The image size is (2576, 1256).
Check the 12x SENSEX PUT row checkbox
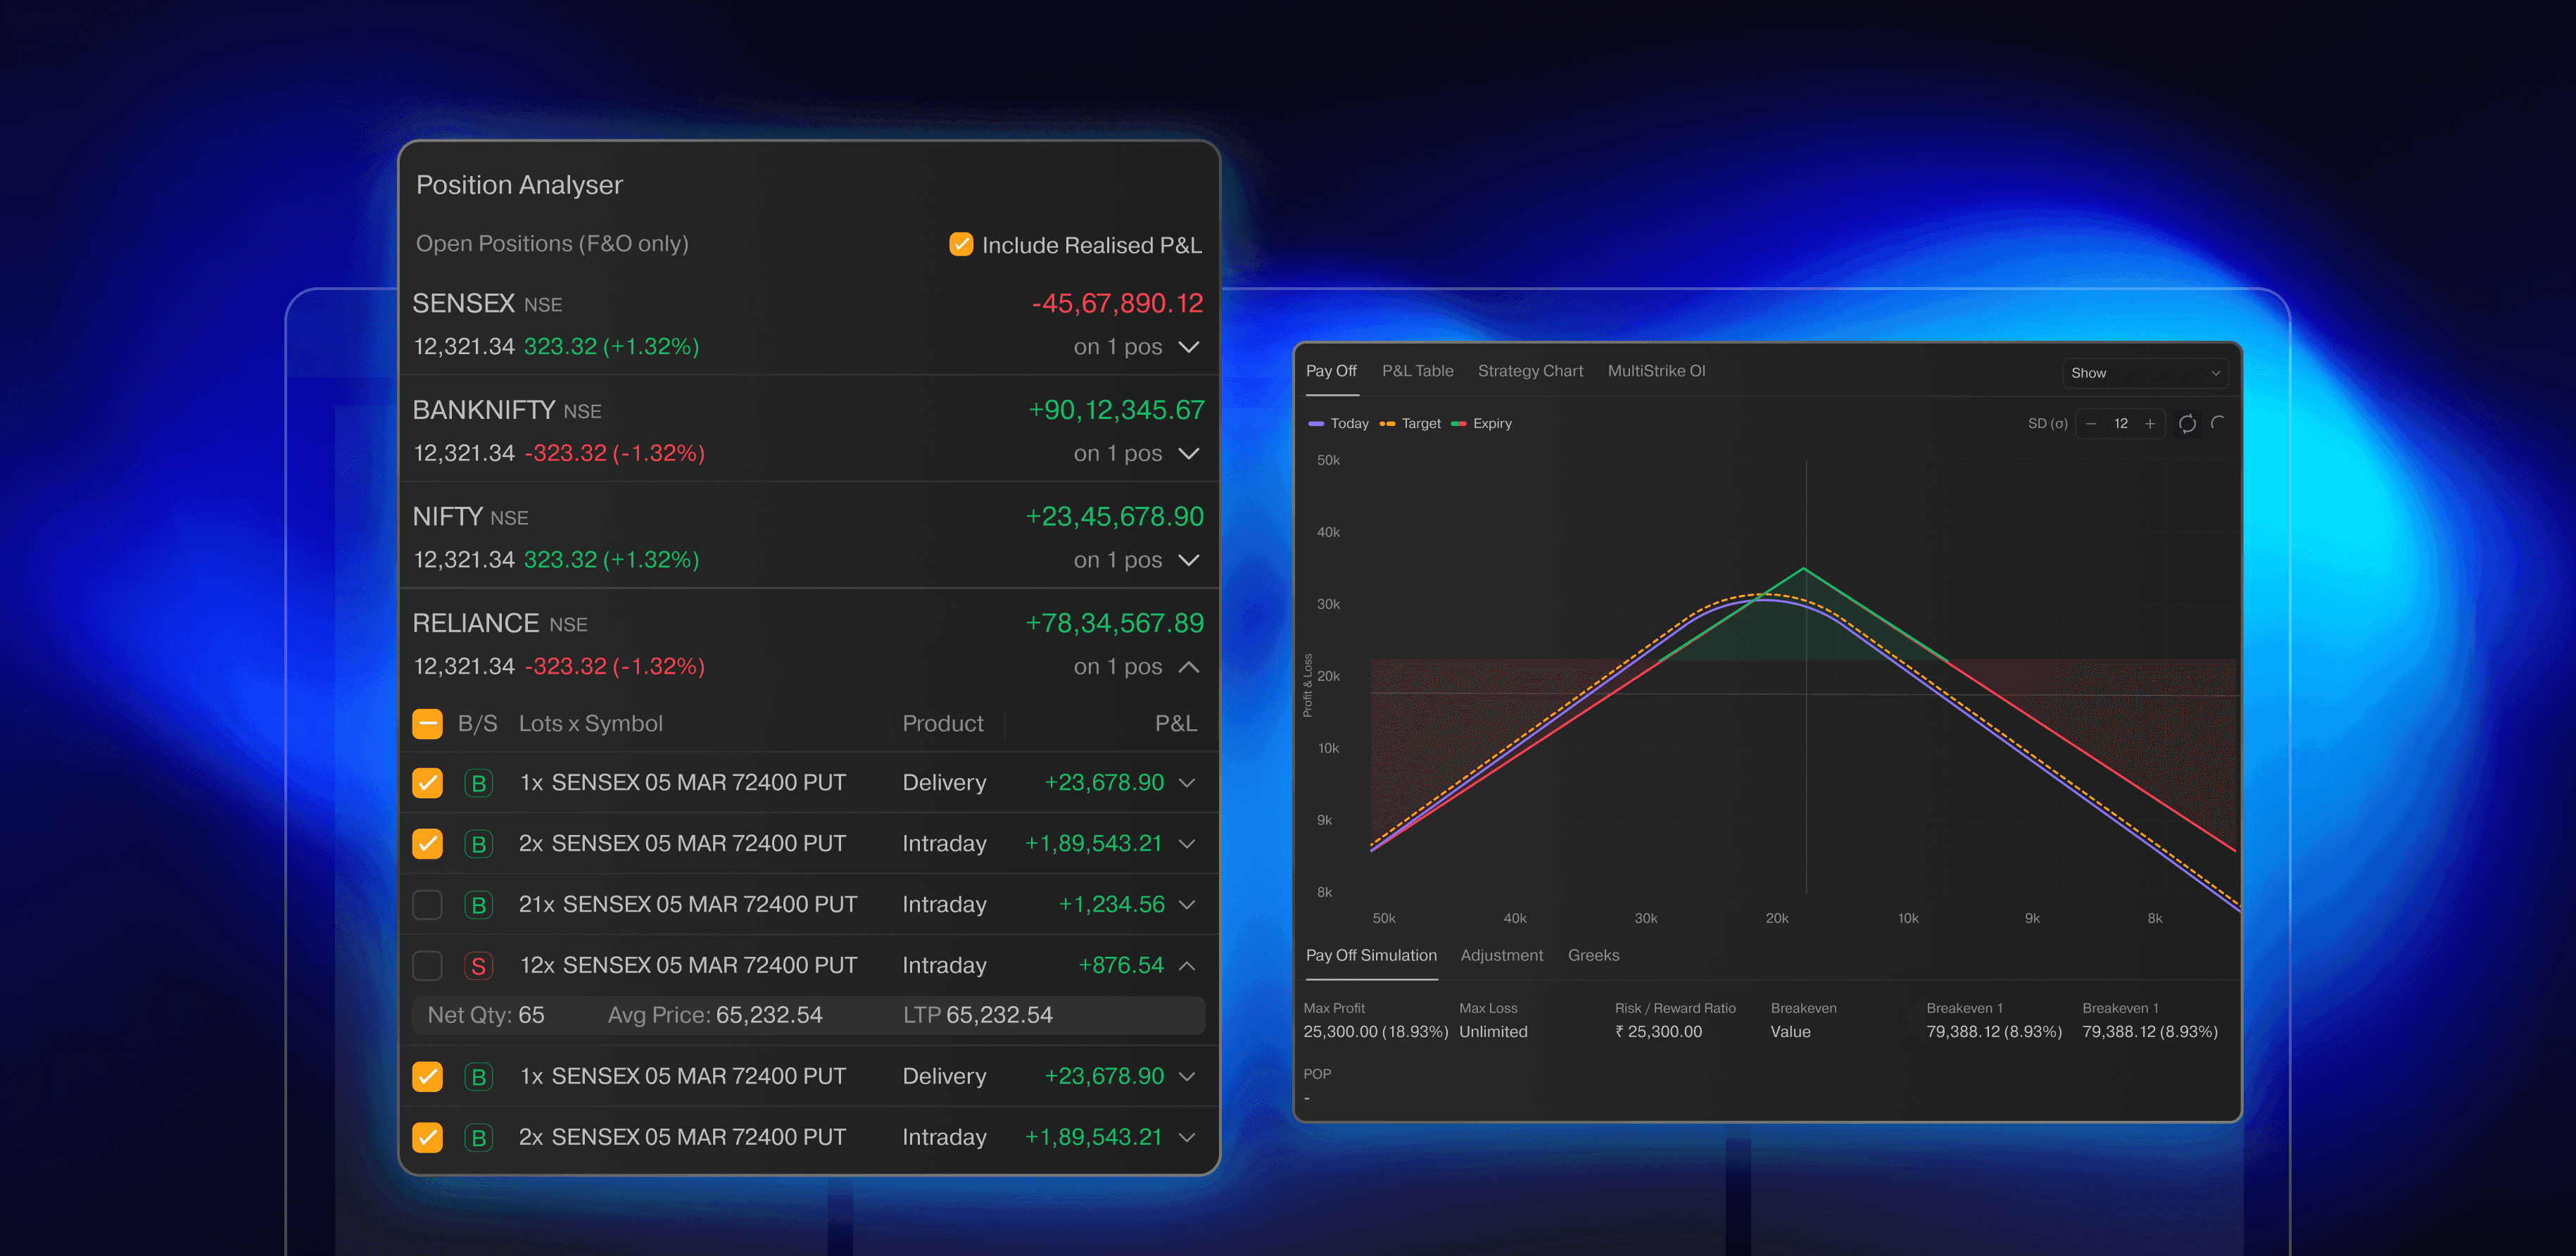click(427, 966)
